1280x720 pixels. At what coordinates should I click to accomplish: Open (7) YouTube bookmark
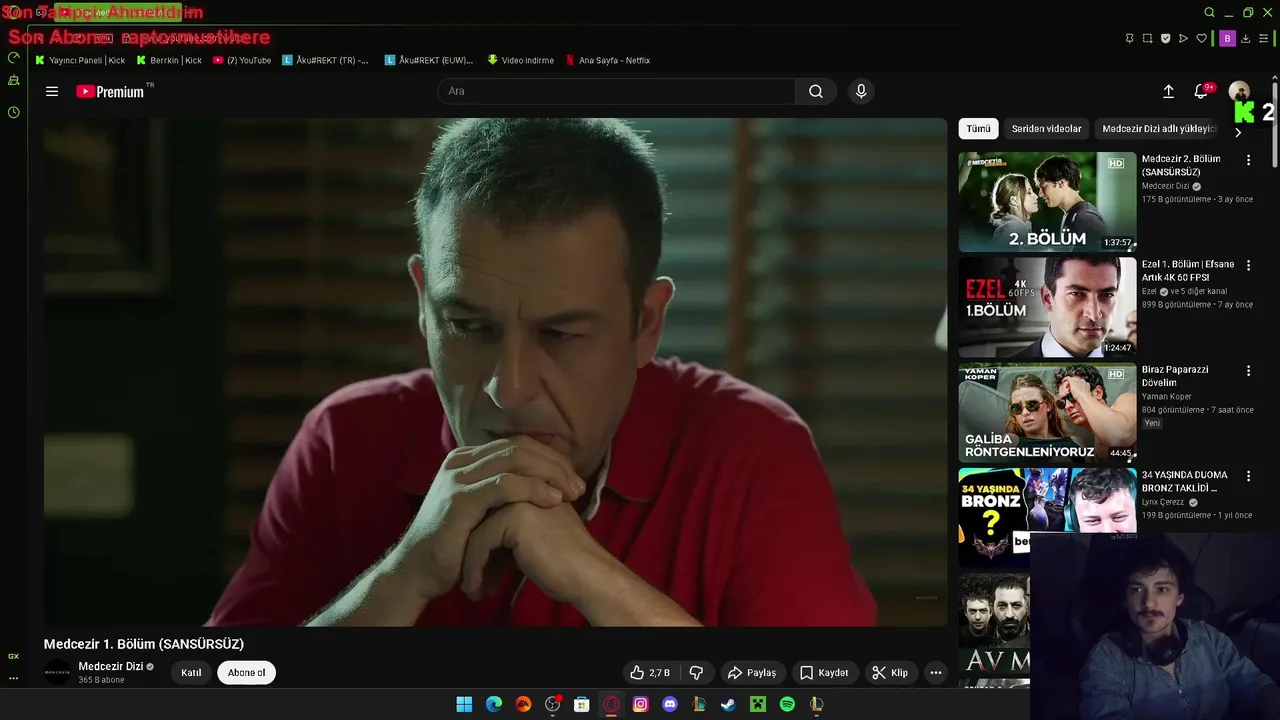click(x=242, y=60)
